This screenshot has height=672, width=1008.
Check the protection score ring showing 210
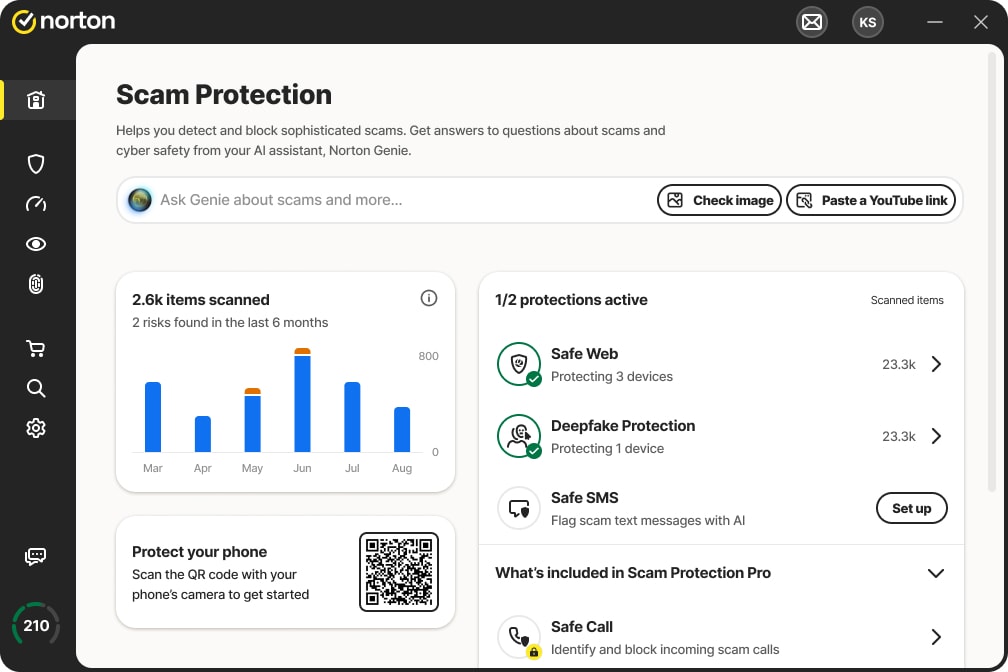[36, 625]
